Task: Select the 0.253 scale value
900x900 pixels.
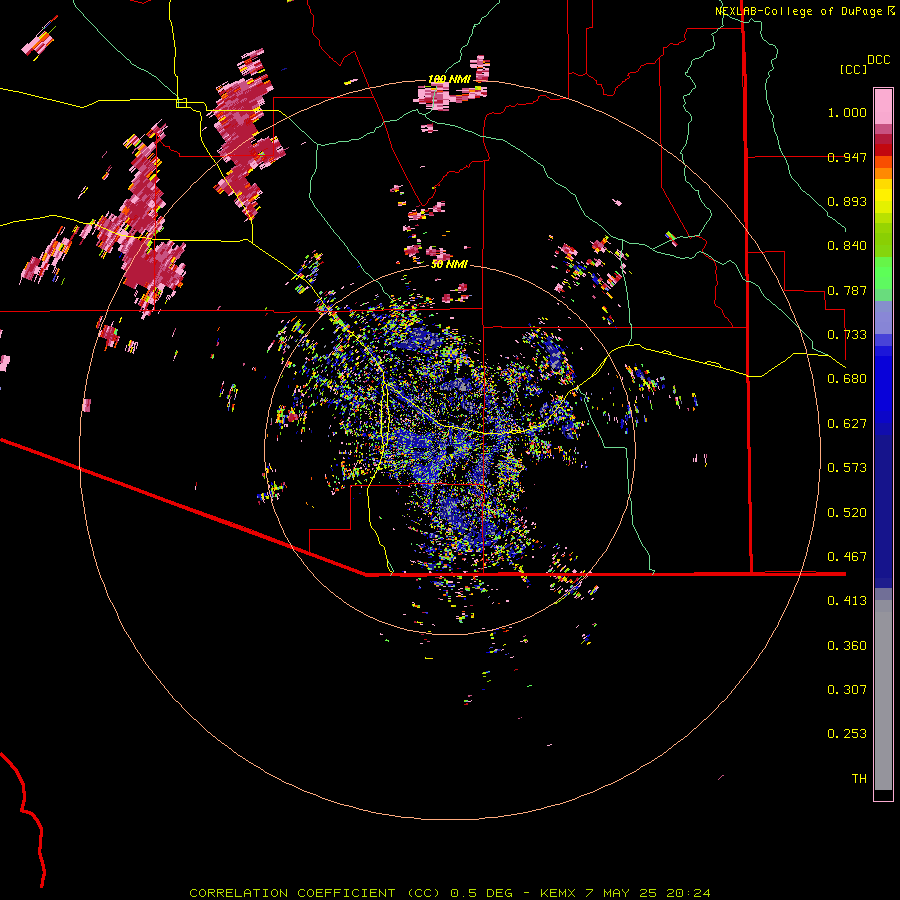Action: click(x=847, y=734)
